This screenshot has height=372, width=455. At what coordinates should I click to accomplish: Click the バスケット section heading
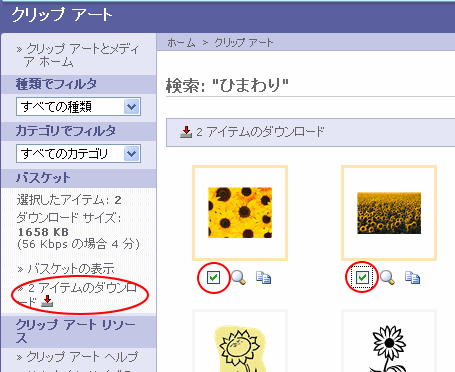pyautogui.click(x=43, y=178)
